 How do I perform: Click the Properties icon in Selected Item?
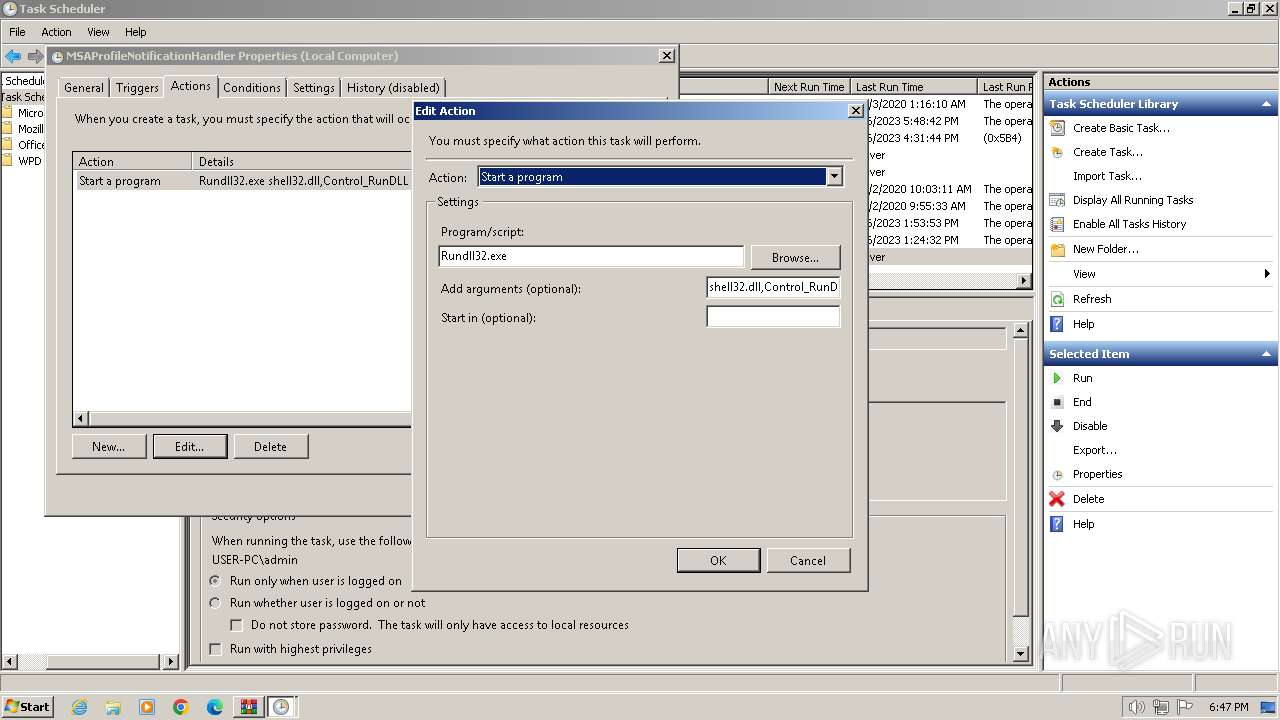(x=1057, y=474)
